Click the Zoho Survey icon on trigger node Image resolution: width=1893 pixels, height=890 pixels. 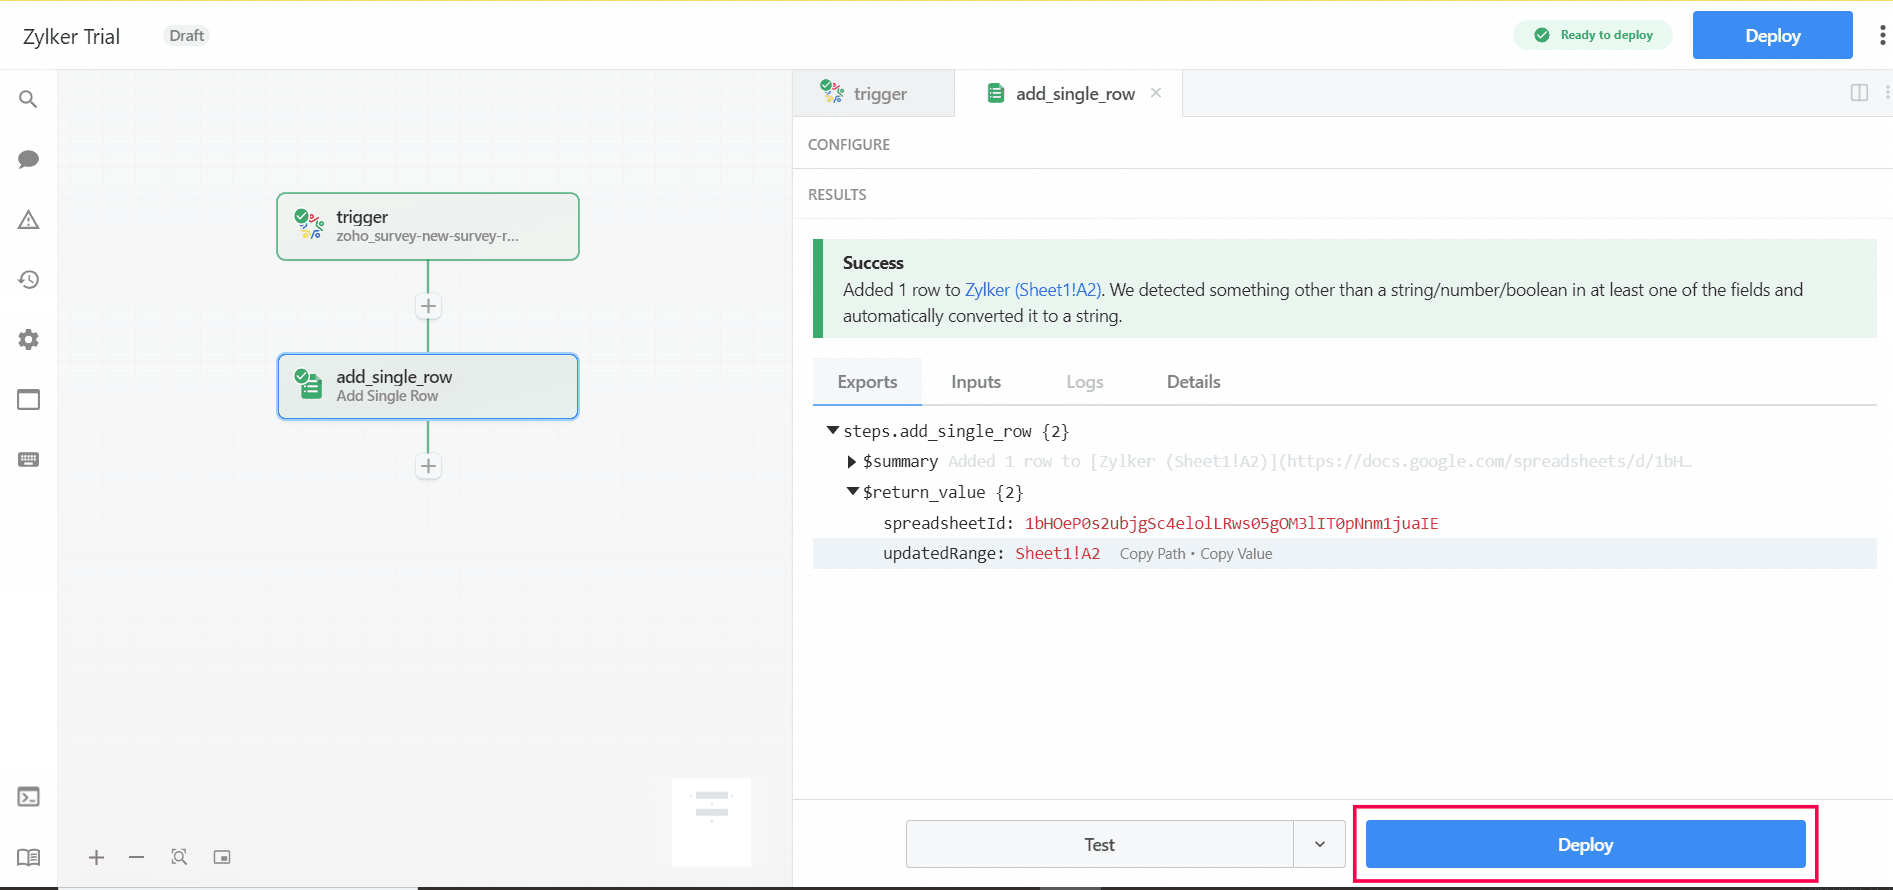309,225
